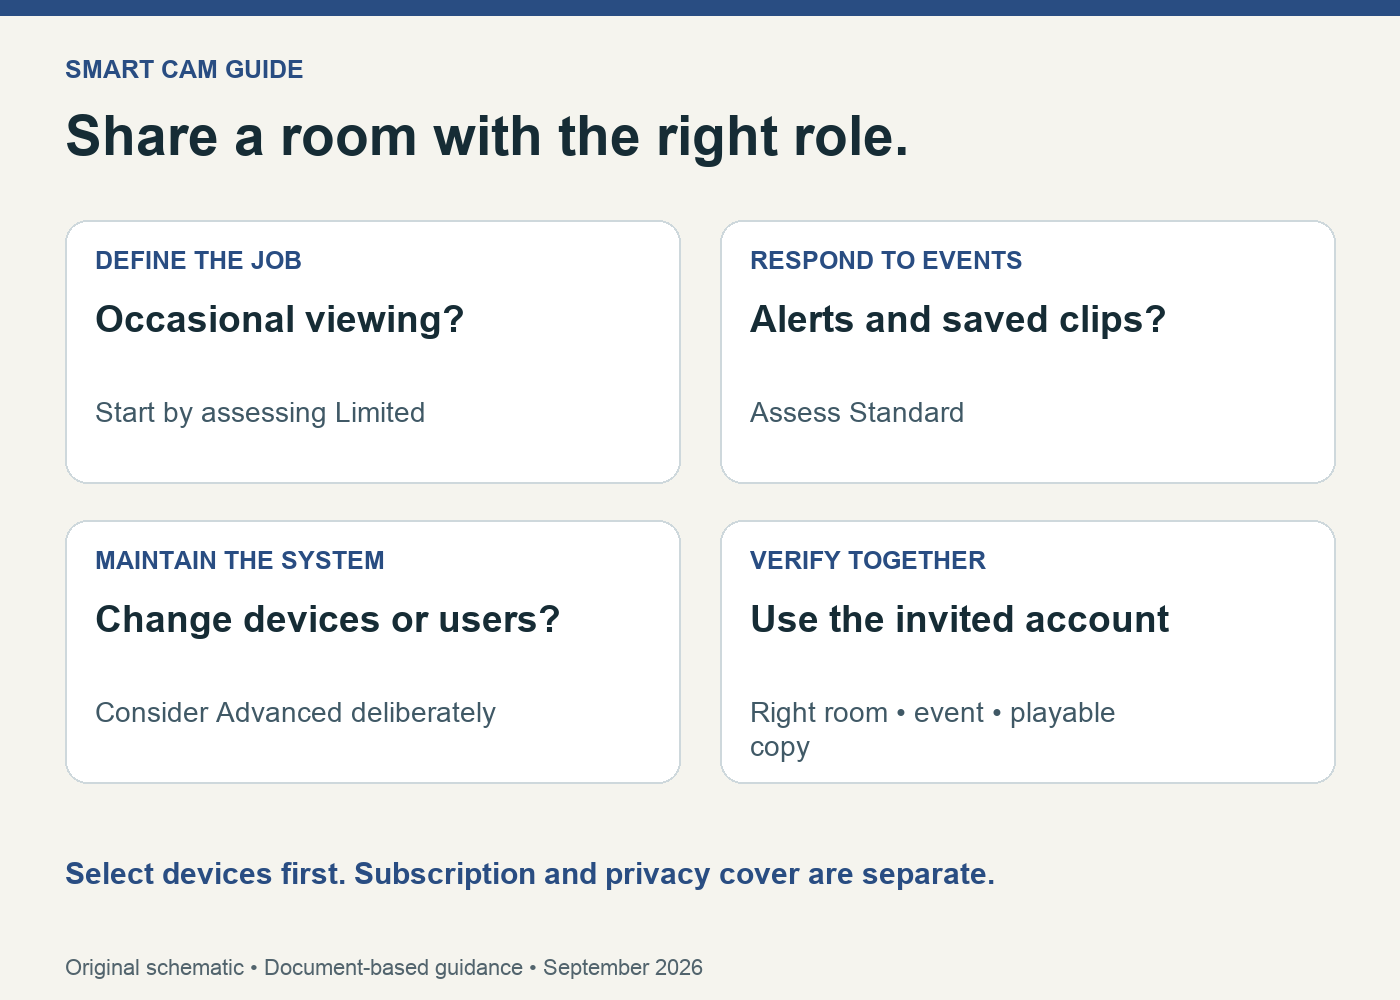Viewport: 1400px width, 1000px height.
Task: Select the title "Share a room with the right role."
Action: (487, 136)
